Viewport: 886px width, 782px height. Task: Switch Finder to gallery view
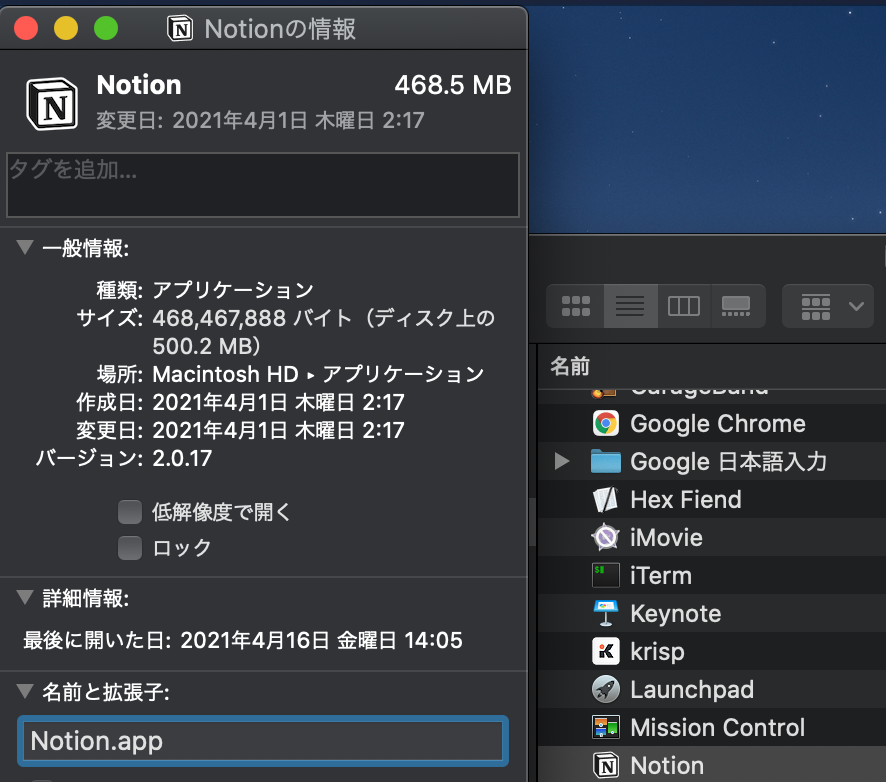737,306
